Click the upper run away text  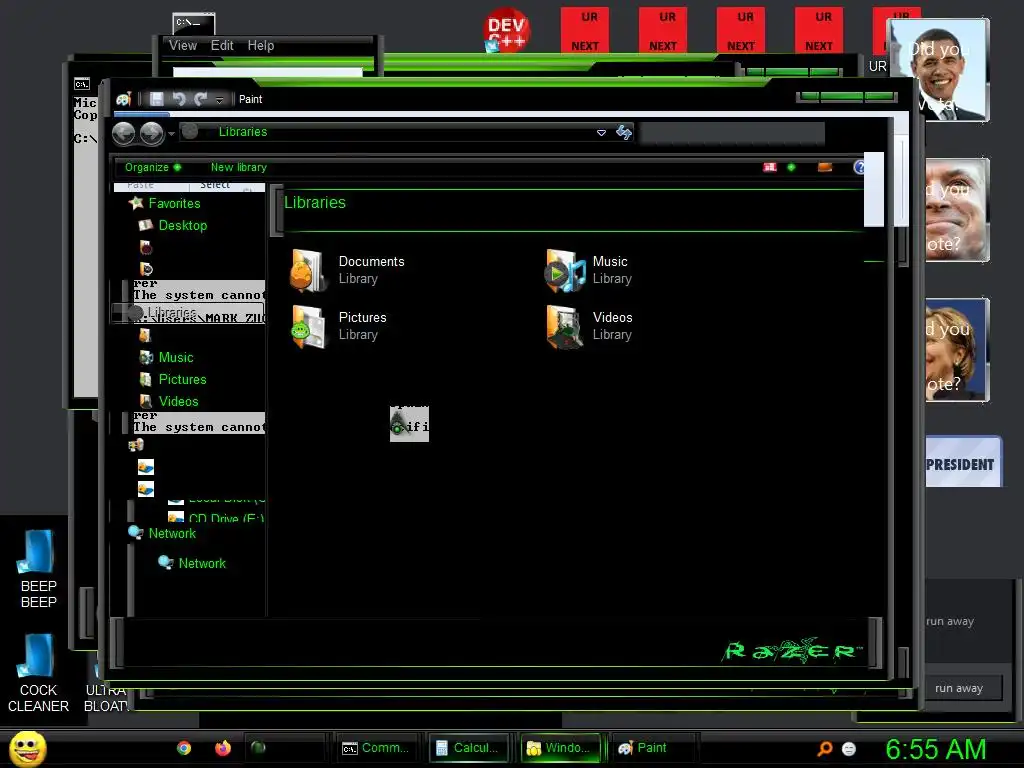950,622
